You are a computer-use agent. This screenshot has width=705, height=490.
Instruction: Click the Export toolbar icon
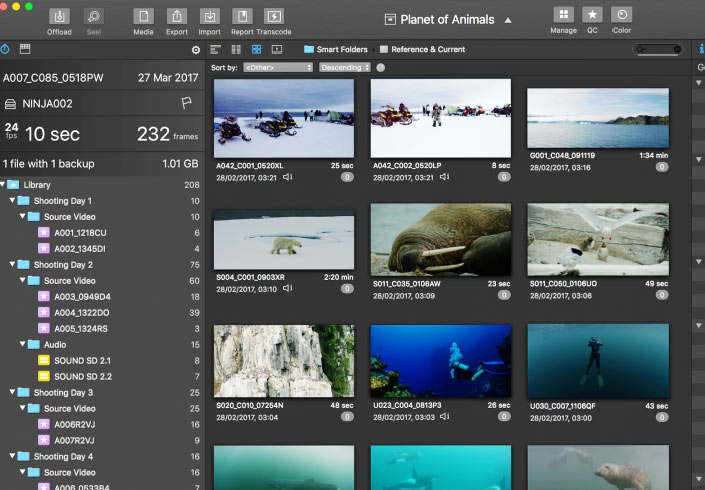click(177, 17)
